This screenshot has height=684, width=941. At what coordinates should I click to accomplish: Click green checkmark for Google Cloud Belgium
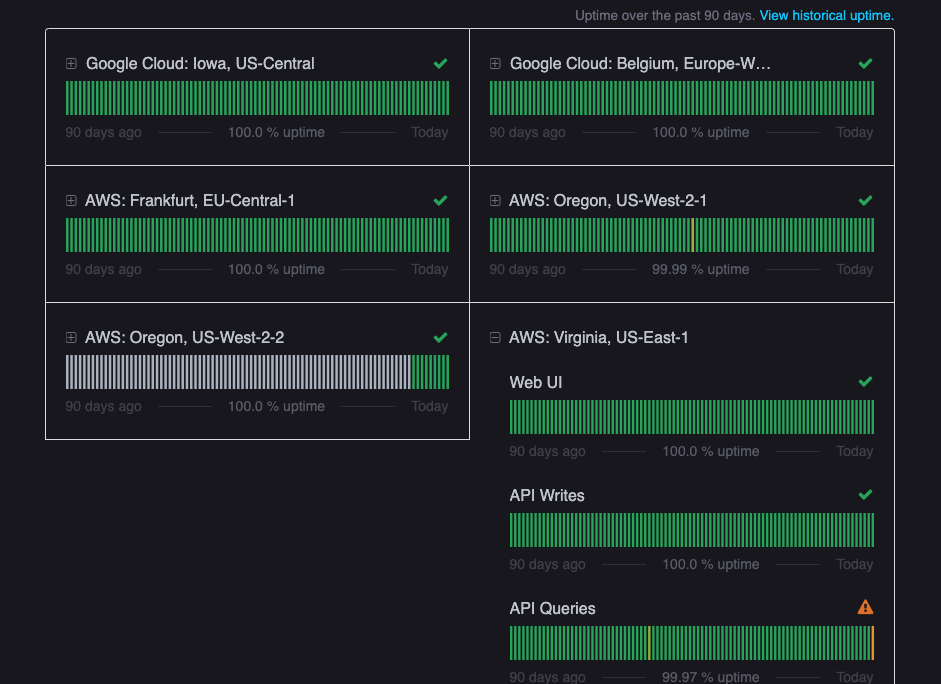point(865,64)
